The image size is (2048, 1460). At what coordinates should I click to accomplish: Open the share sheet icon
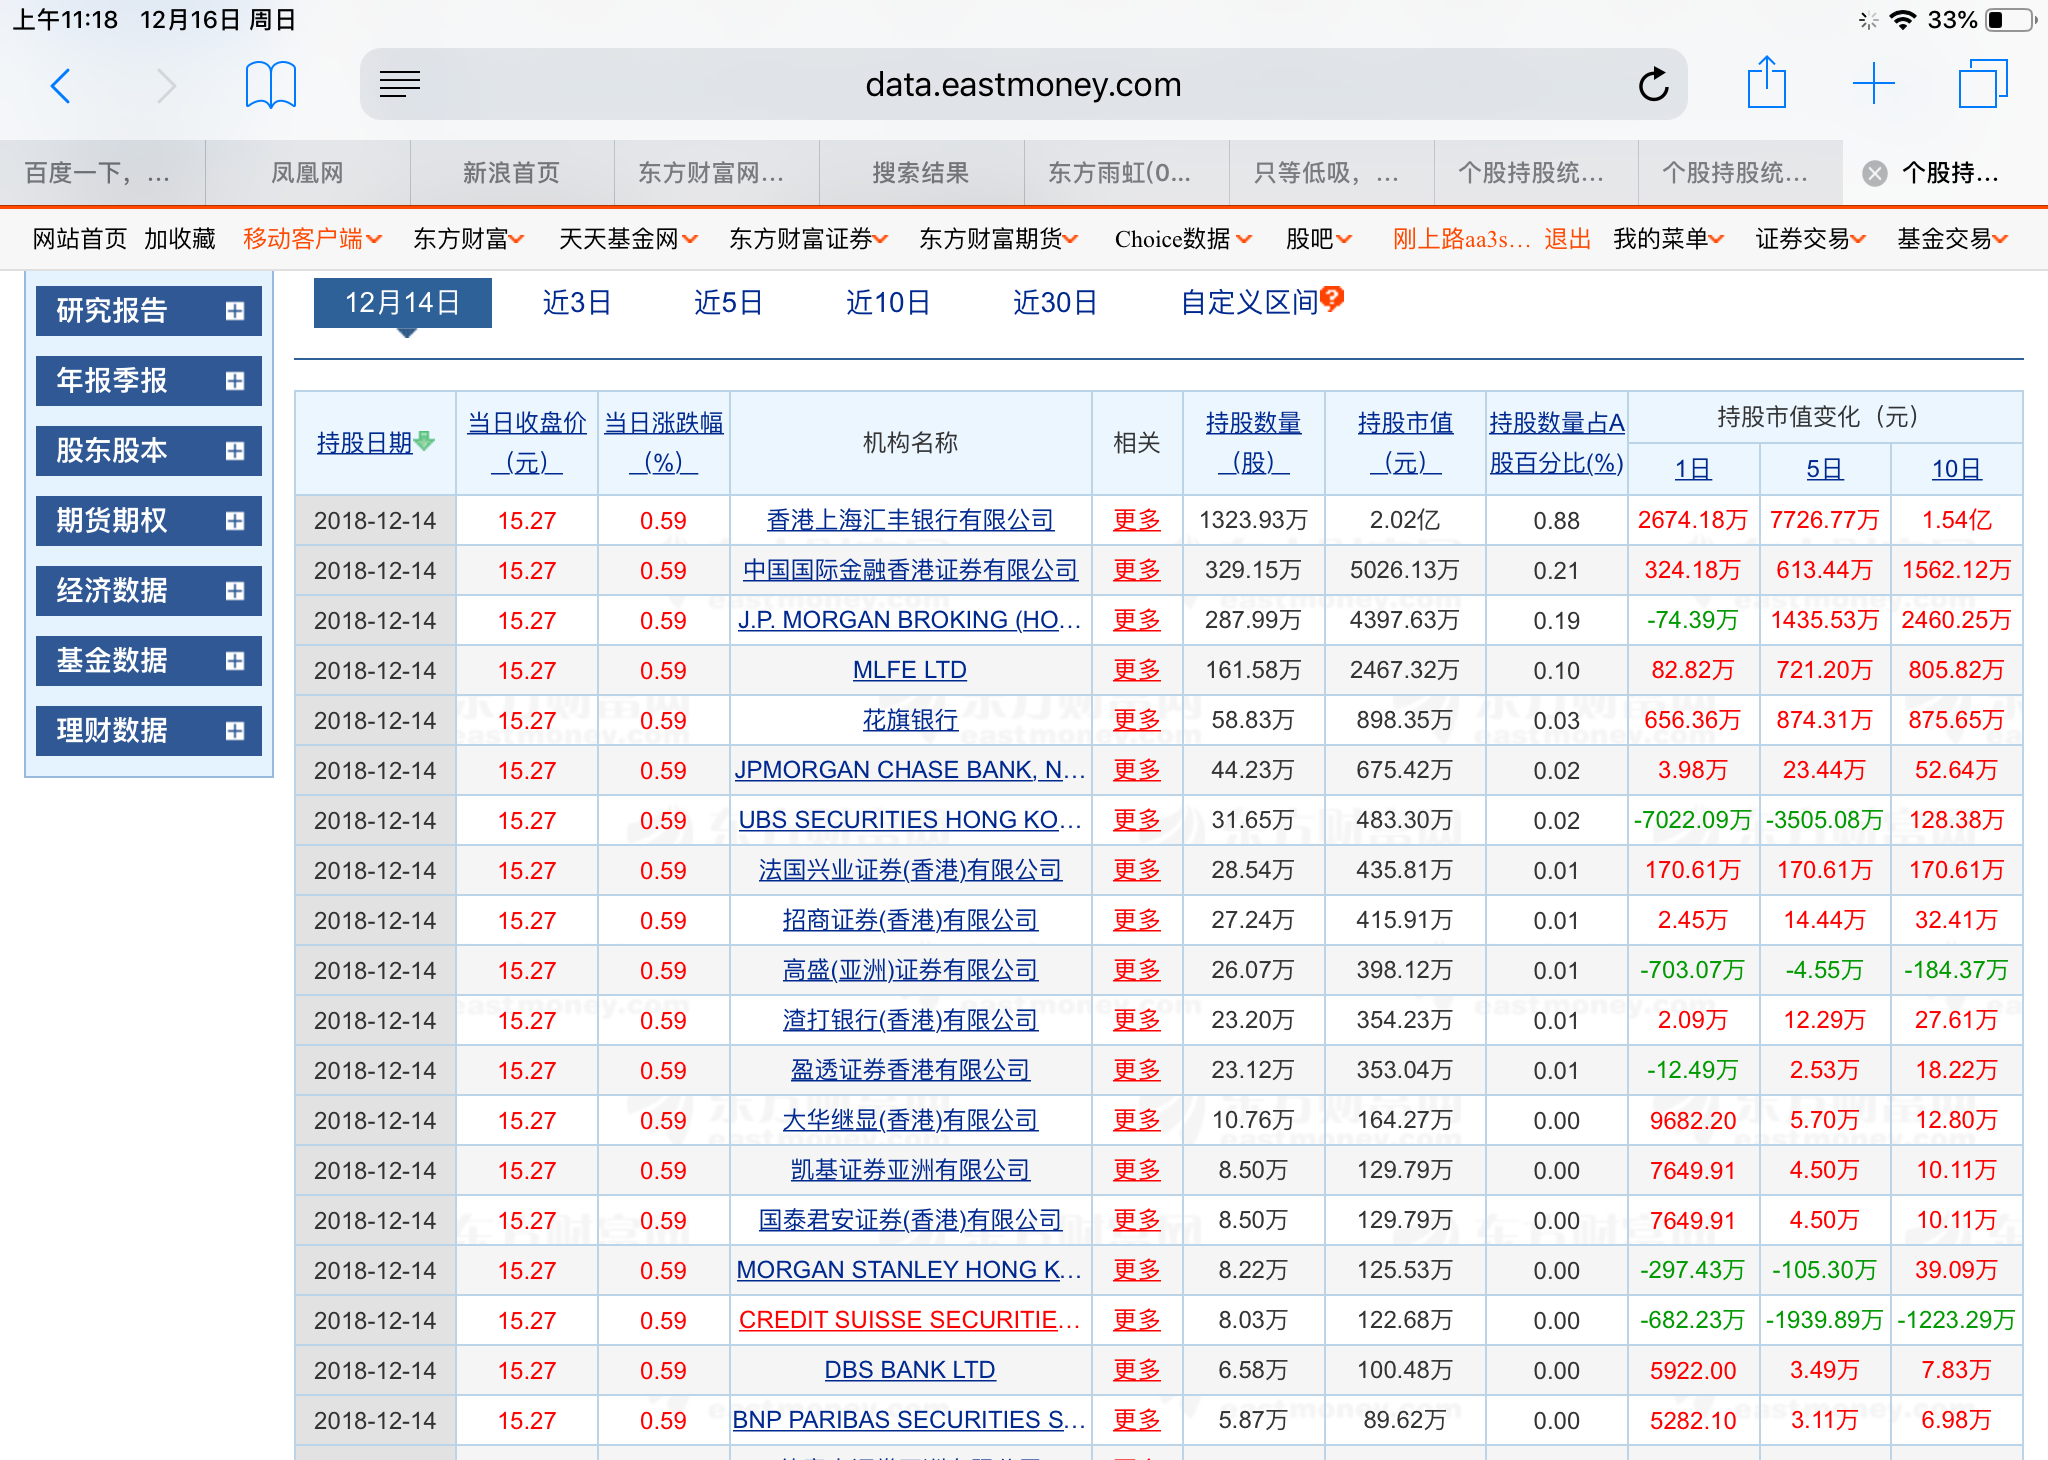pyautogui.click(x=1767, y=82)
